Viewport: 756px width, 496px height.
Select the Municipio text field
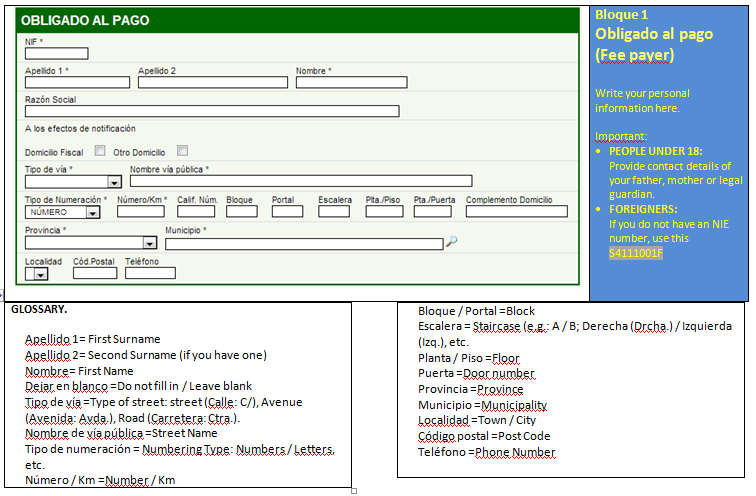pos(303,243)
